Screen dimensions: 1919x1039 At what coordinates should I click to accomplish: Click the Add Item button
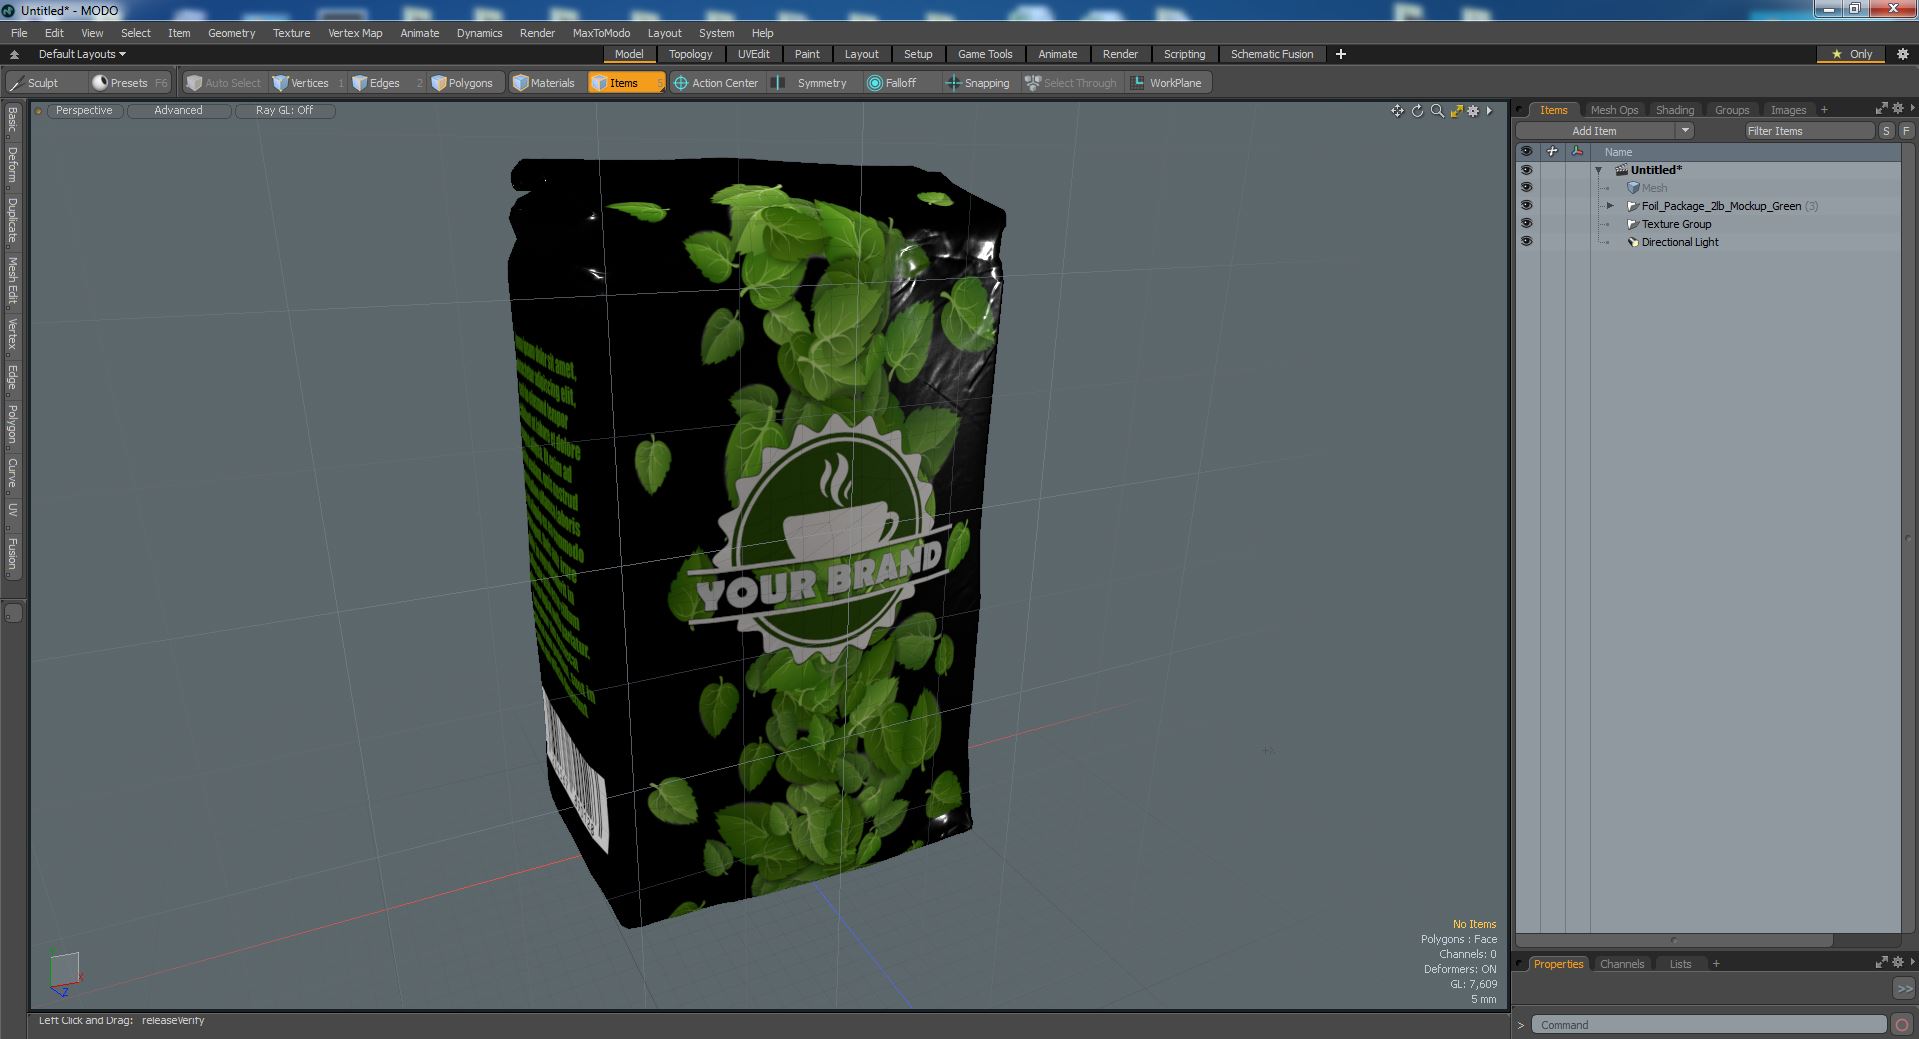(1595, 131)
